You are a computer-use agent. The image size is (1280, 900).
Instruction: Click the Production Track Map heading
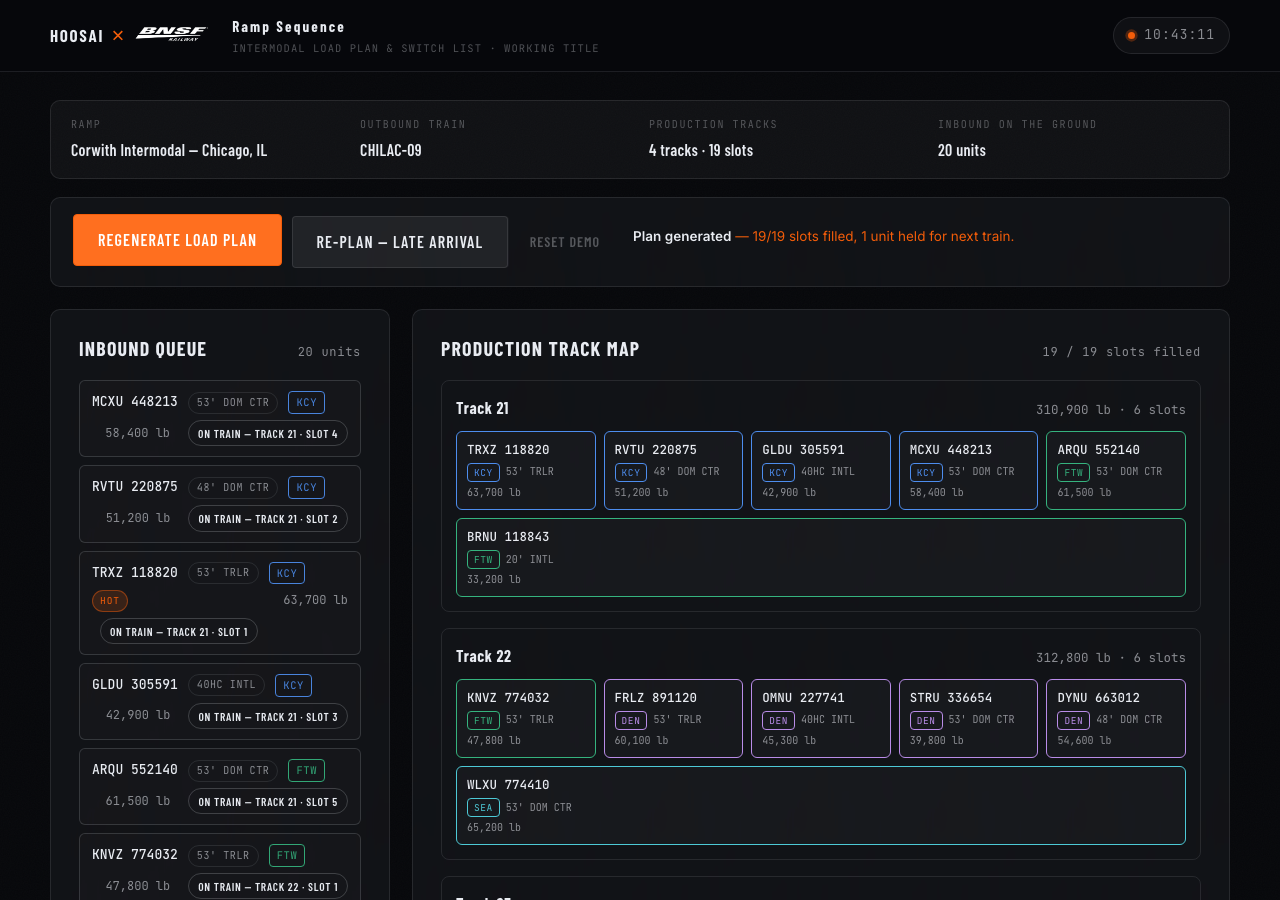[540, 349]
